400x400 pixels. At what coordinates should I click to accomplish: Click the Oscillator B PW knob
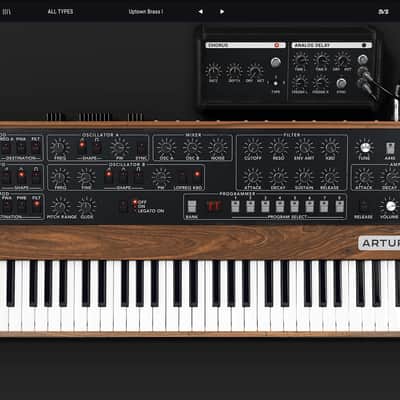[161, 177]
